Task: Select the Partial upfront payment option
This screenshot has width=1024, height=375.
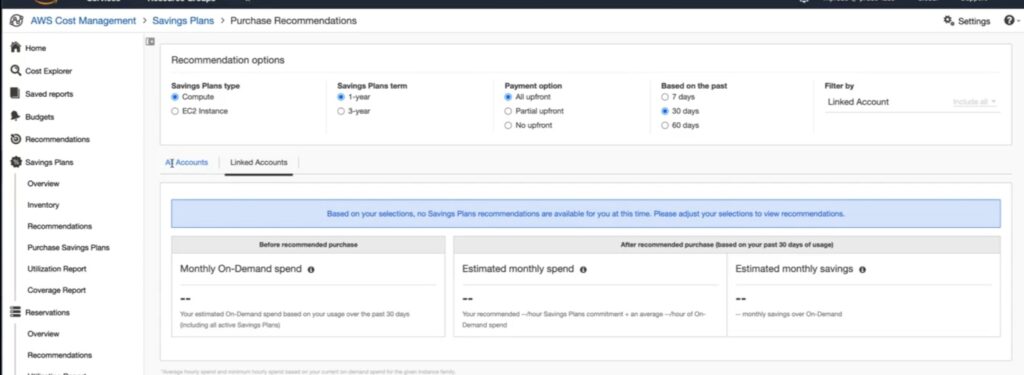Action: pos(508,111)
